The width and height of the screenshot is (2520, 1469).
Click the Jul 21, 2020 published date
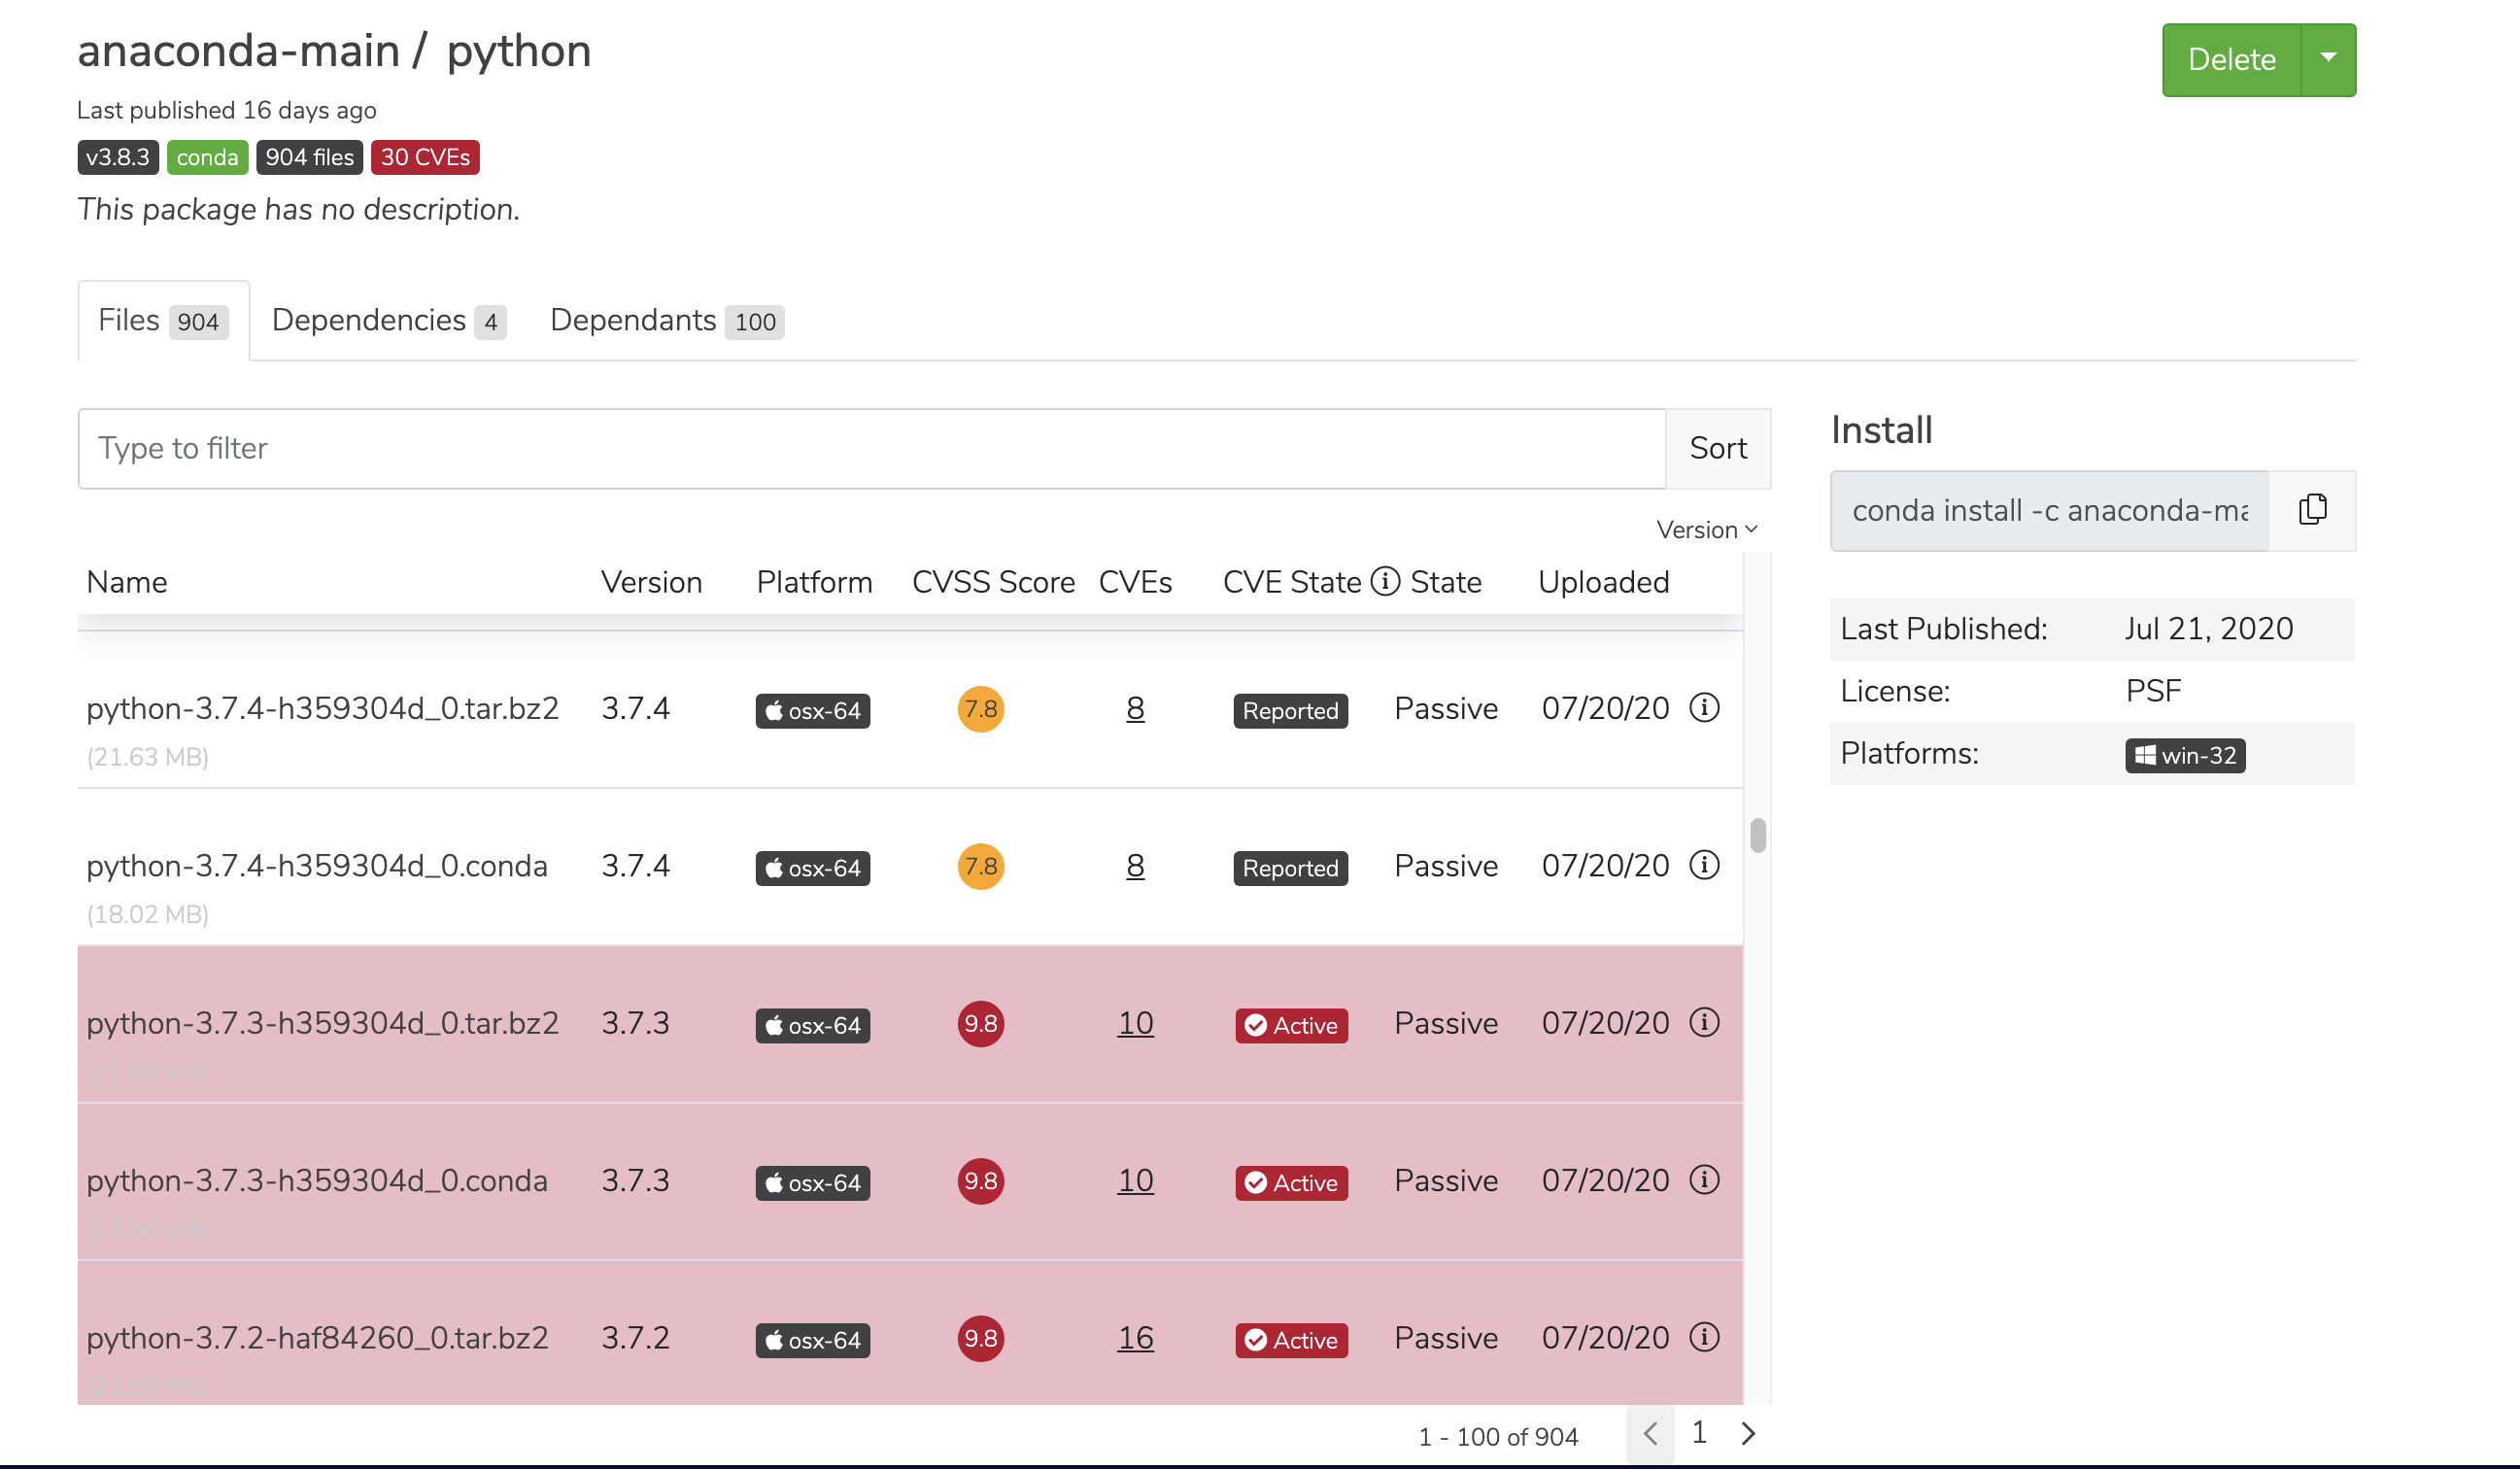click(x=2209, y=629)
